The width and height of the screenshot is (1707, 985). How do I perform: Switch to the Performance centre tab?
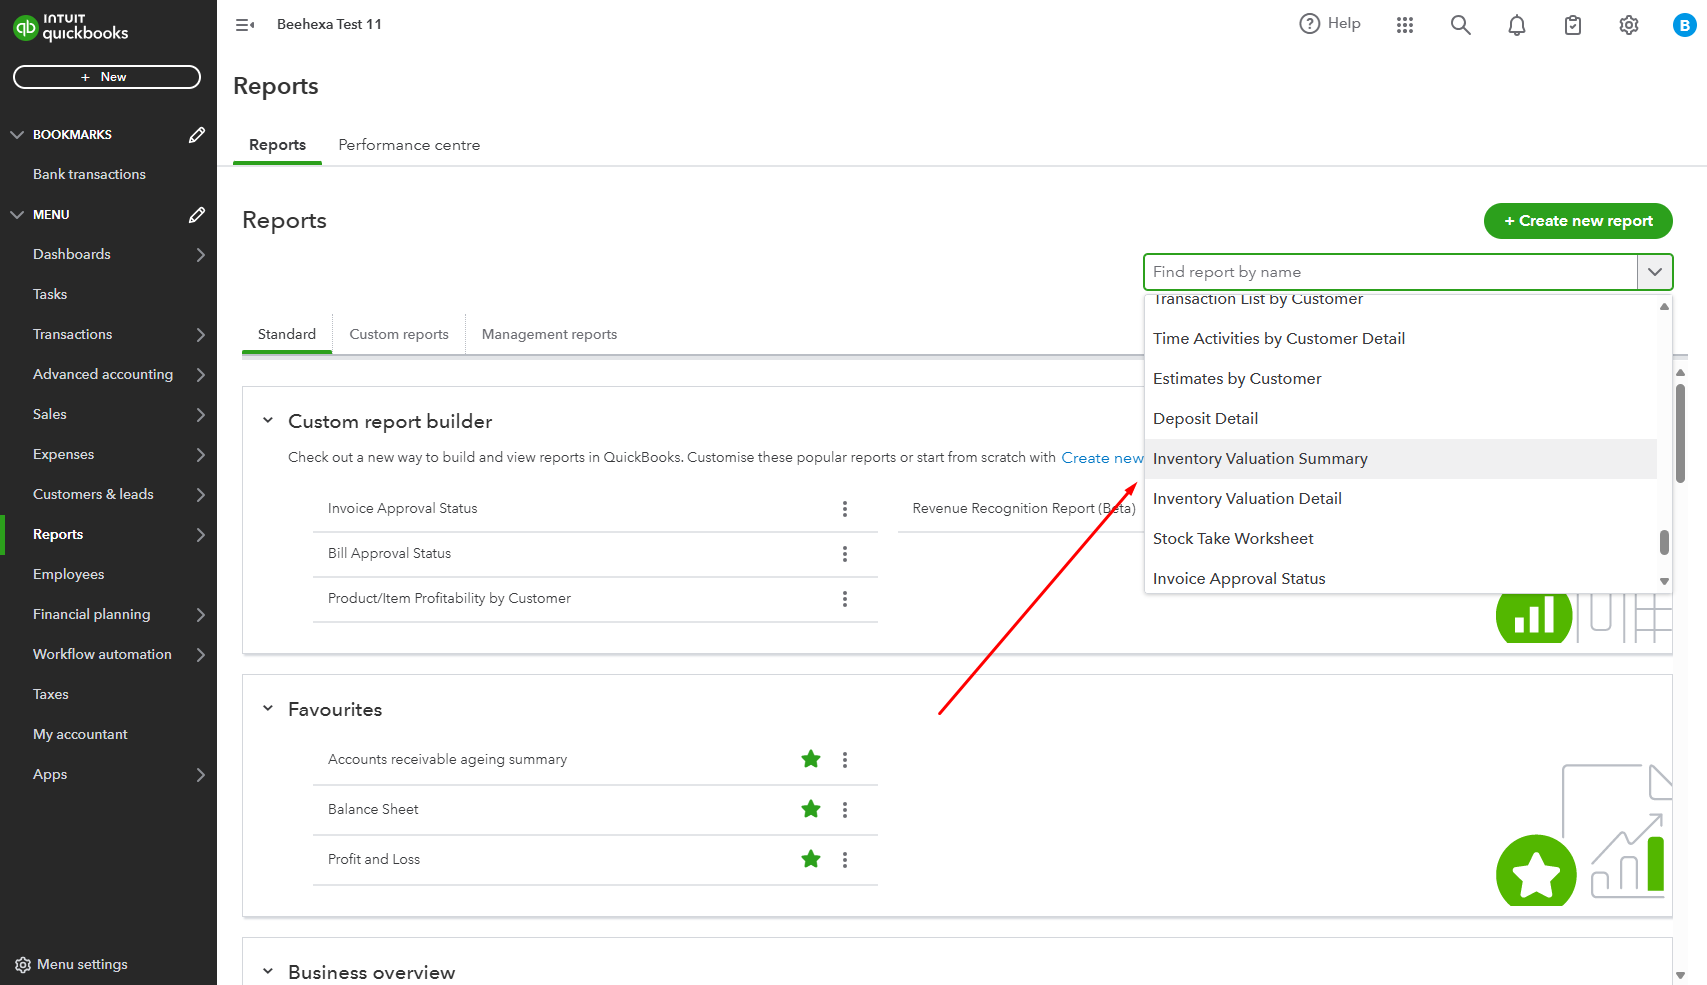pyautogui.click(x=408, y=144)
